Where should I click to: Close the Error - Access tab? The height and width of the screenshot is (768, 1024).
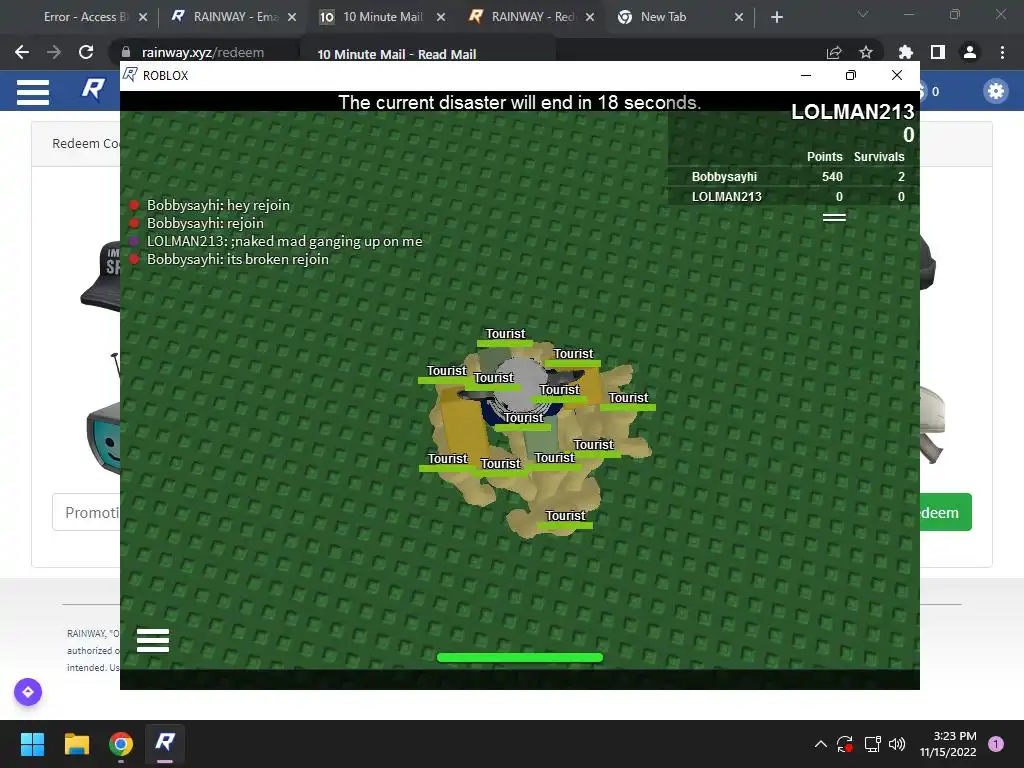(143, 17)
